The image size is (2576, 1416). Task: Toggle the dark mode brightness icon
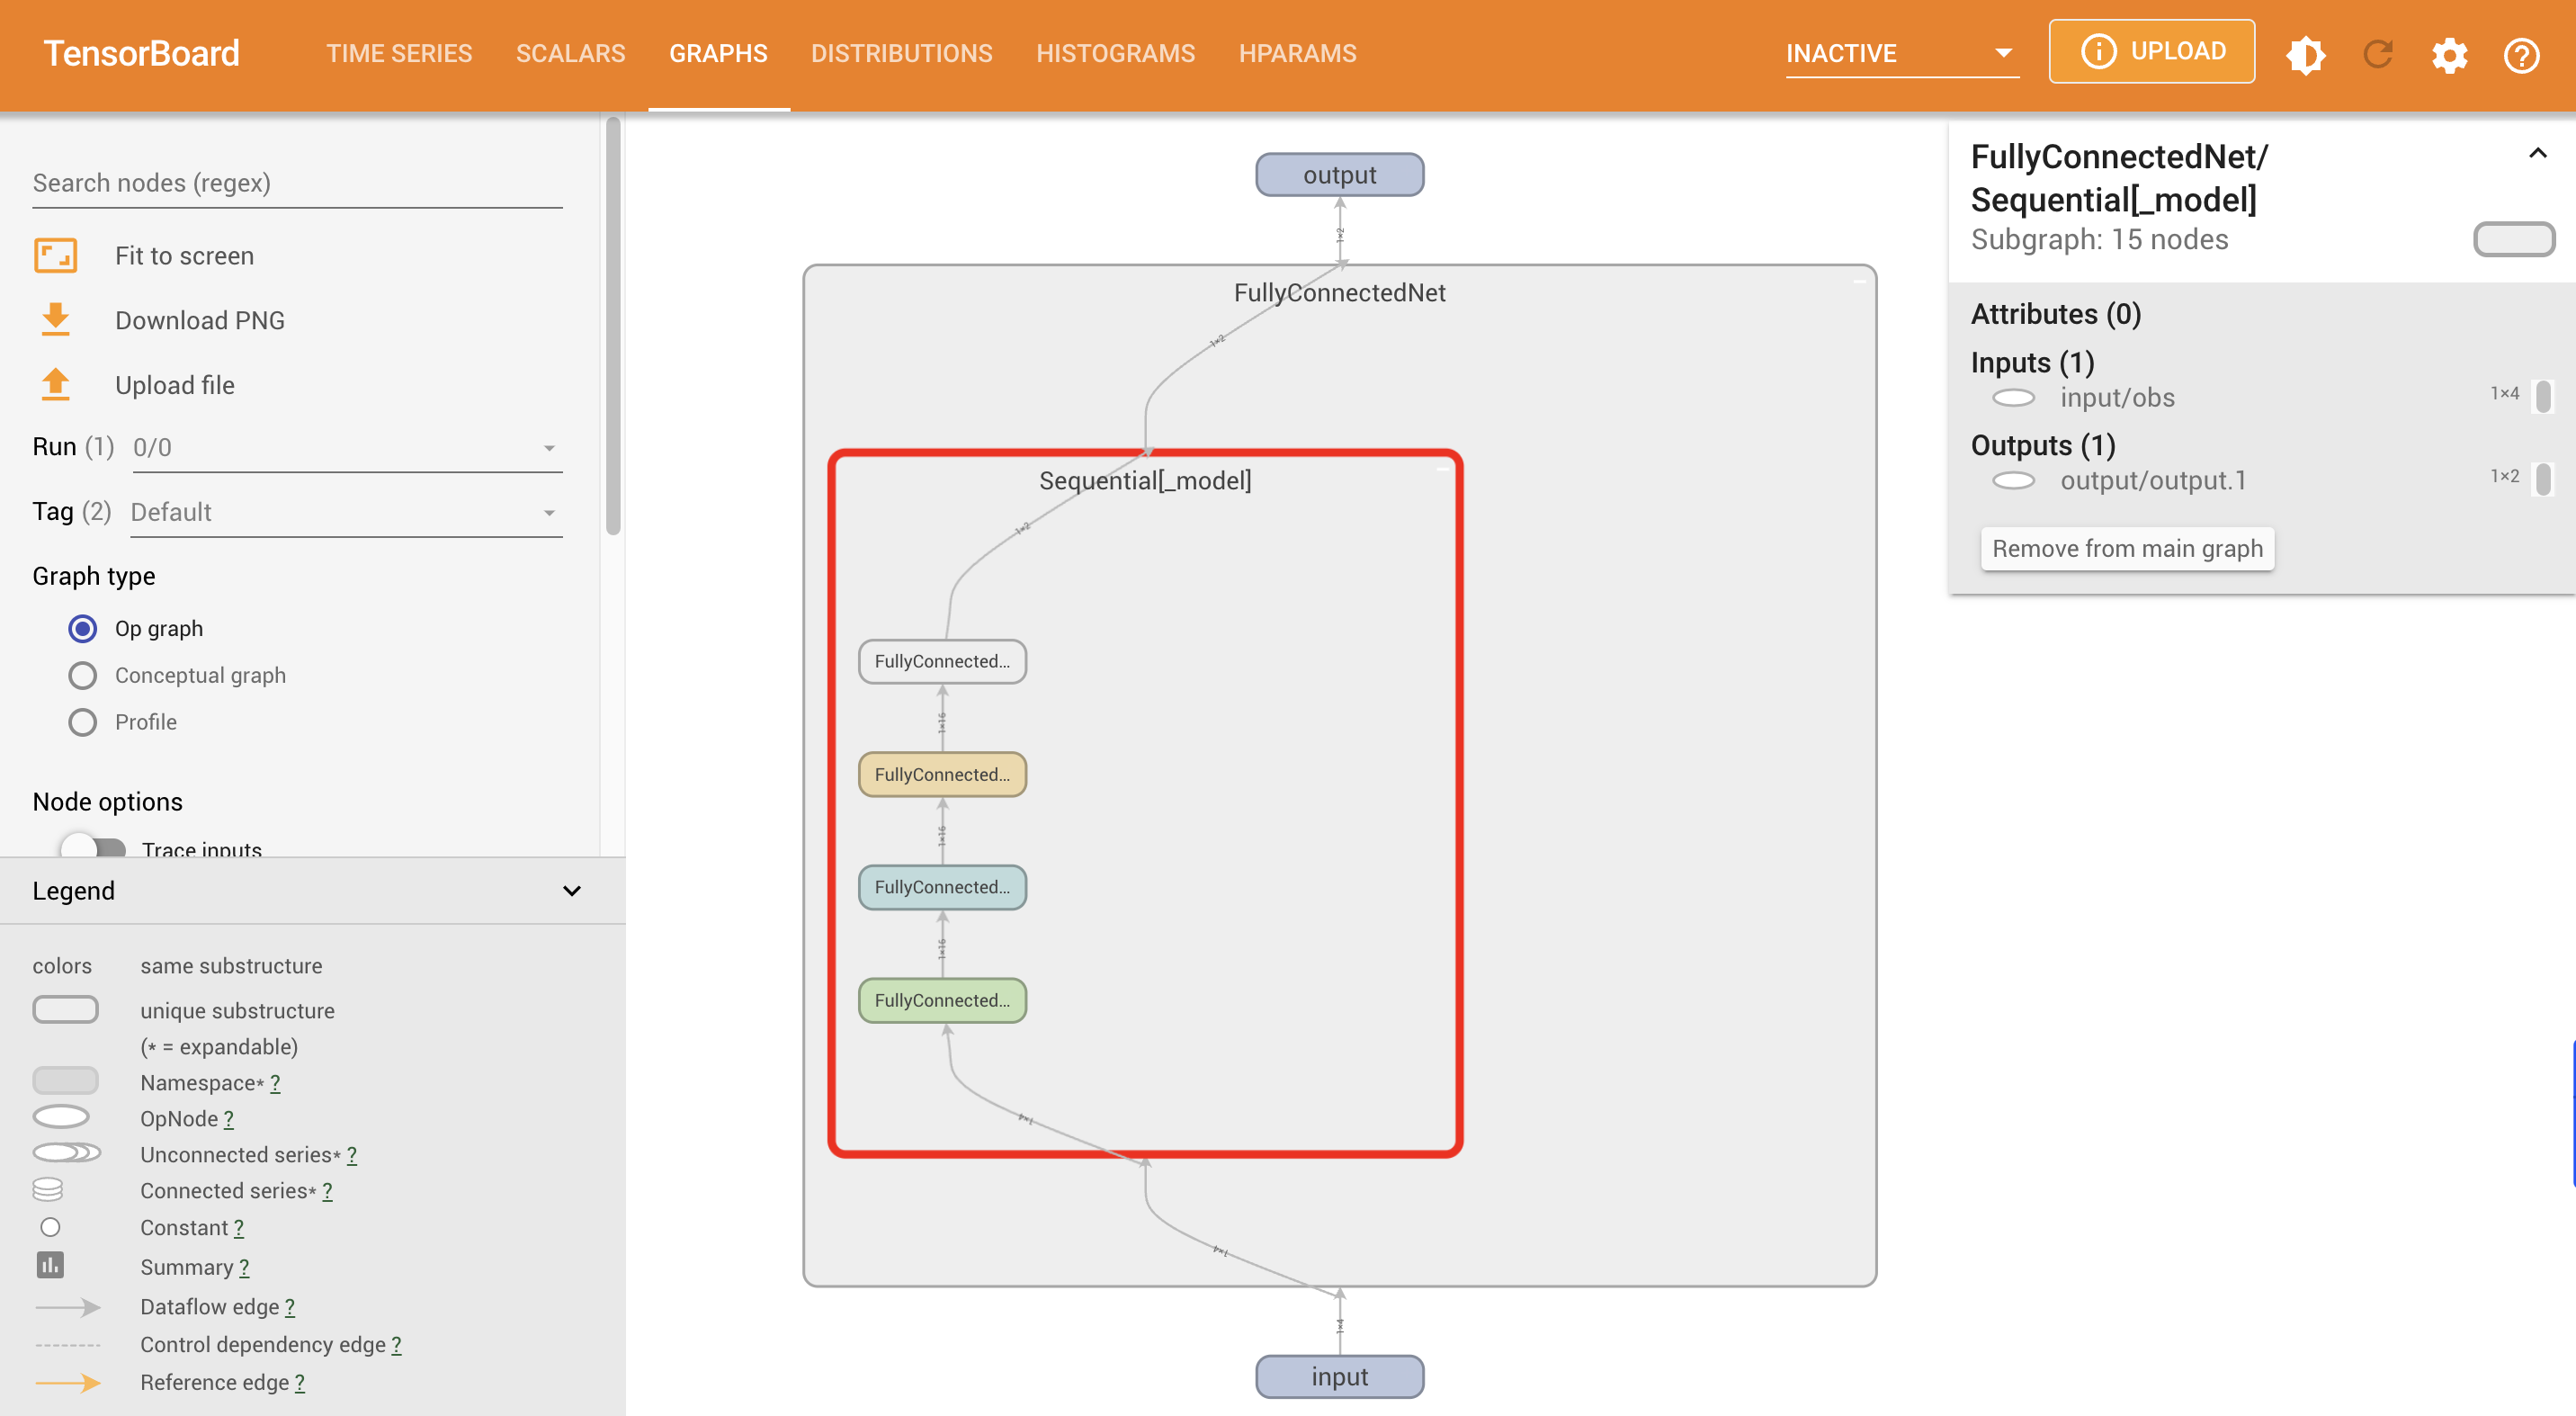(2306, 54)
